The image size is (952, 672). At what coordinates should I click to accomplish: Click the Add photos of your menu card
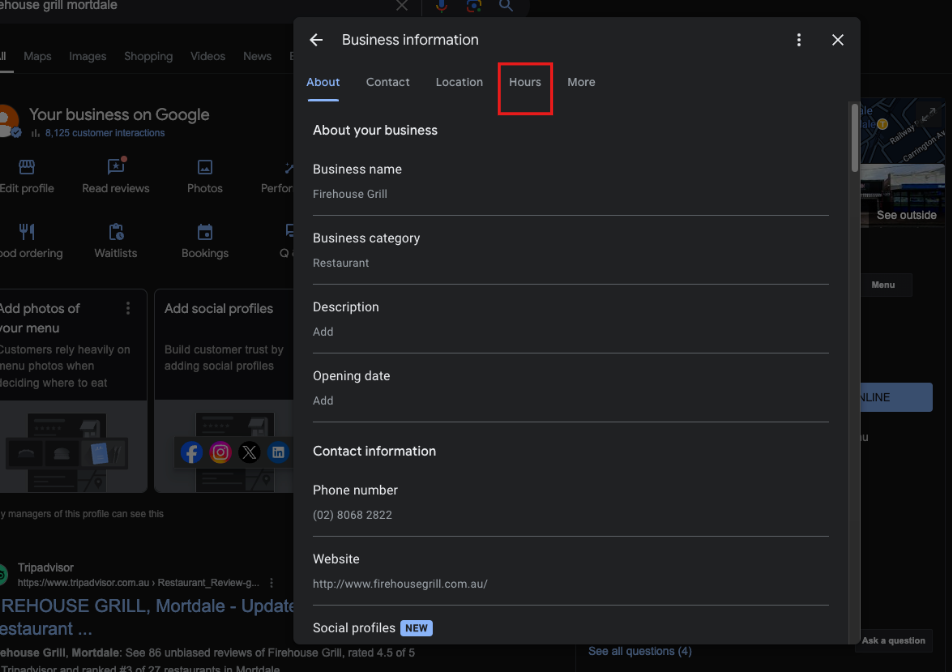coord(73,391)
